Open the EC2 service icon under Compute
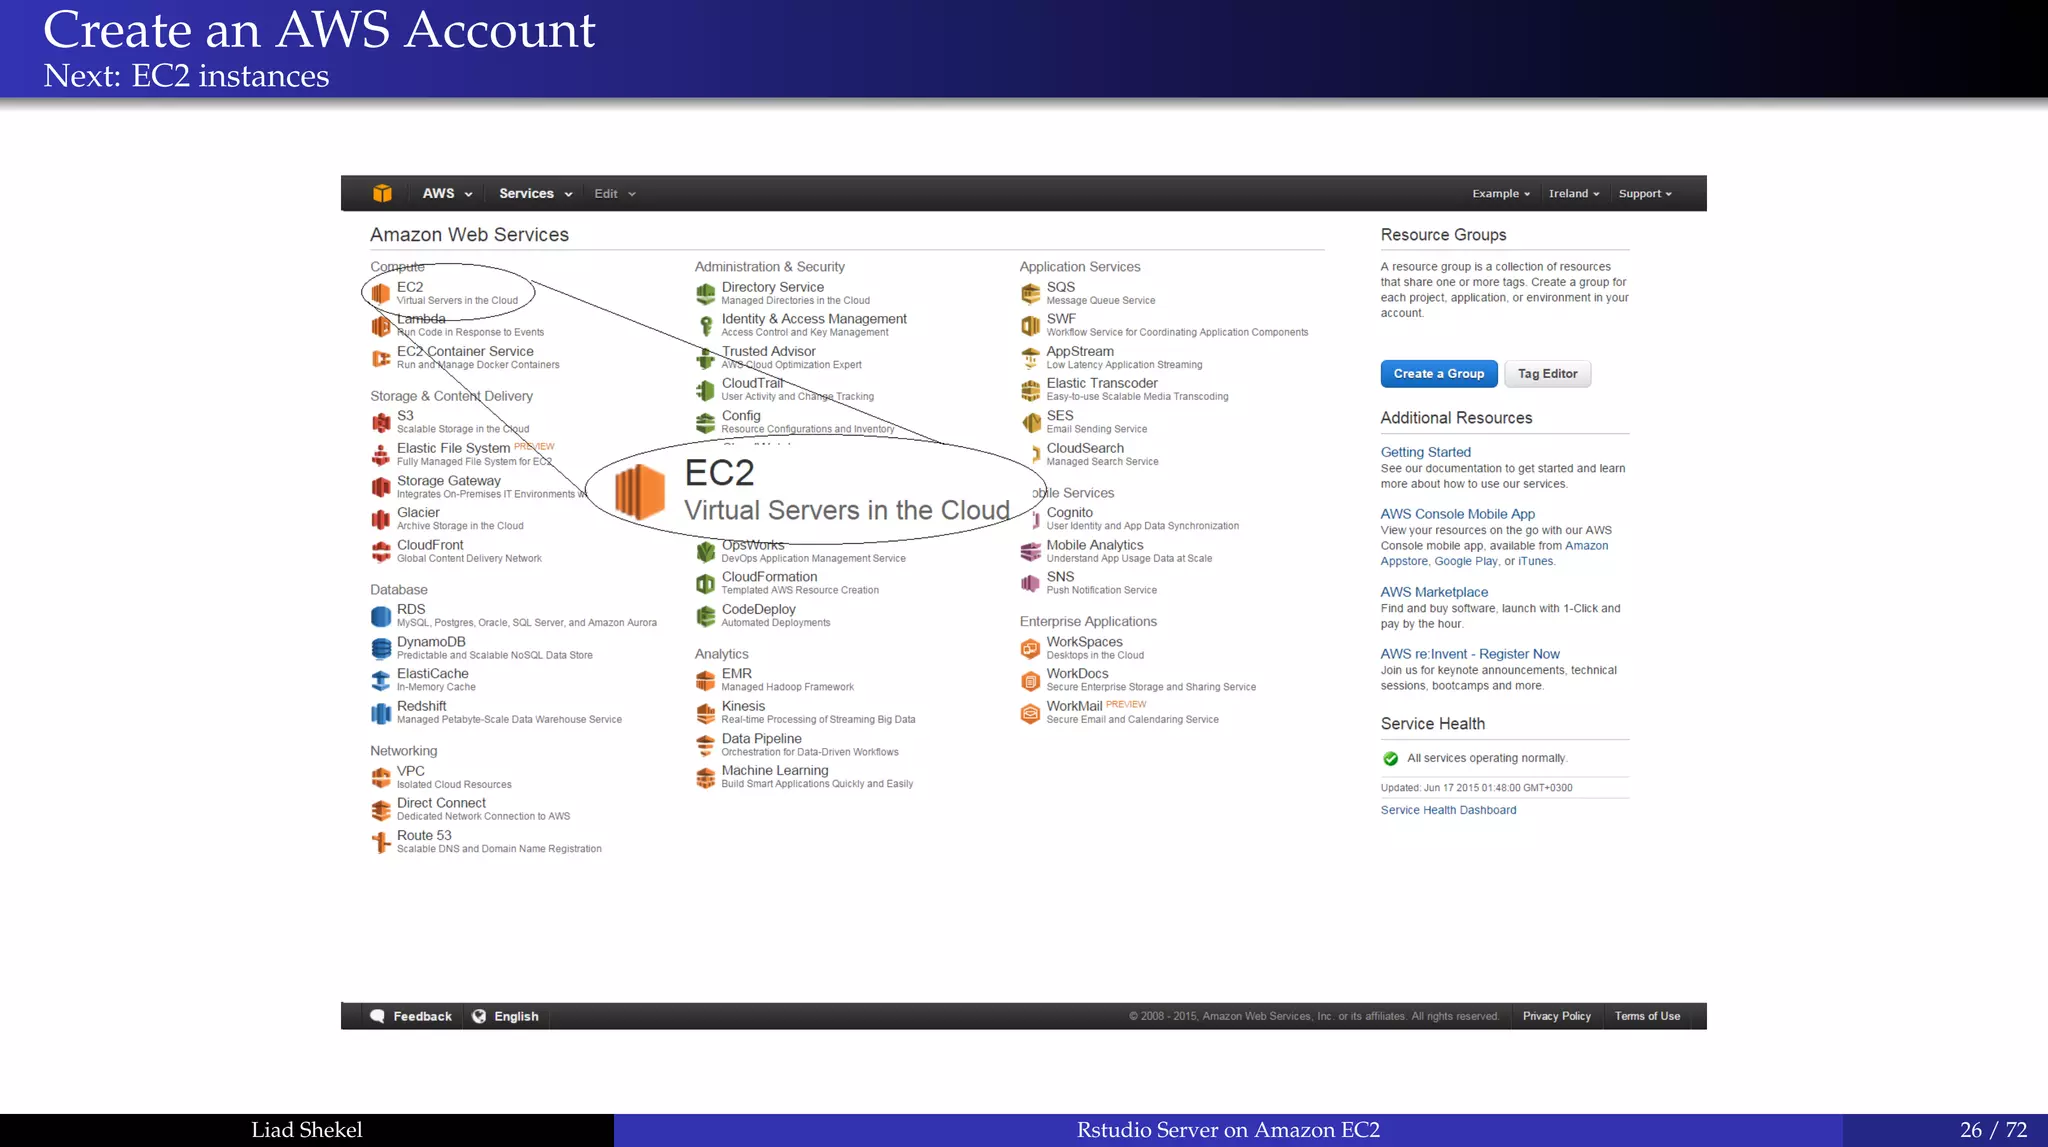Screen dimensions: 2048x1147 coord(381,293)
